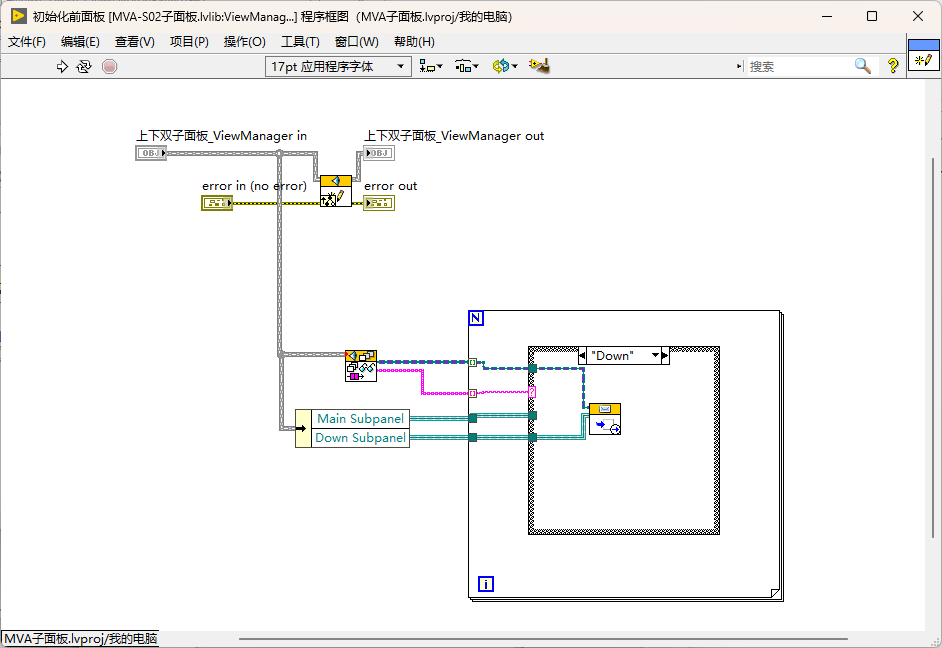Select the subVI node with pencil icon
Viewport: 942px width, 648px height.
pyautogui.click(x=336, y=191)
